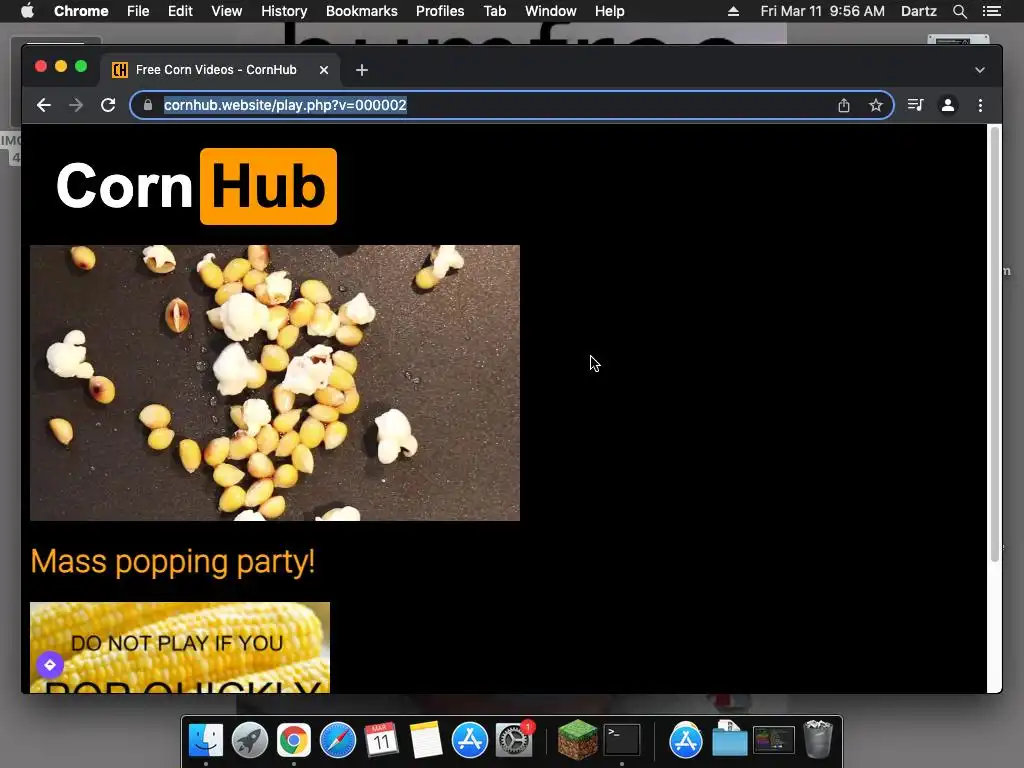Click the page vertical scrollbar

tap(995, 344)
